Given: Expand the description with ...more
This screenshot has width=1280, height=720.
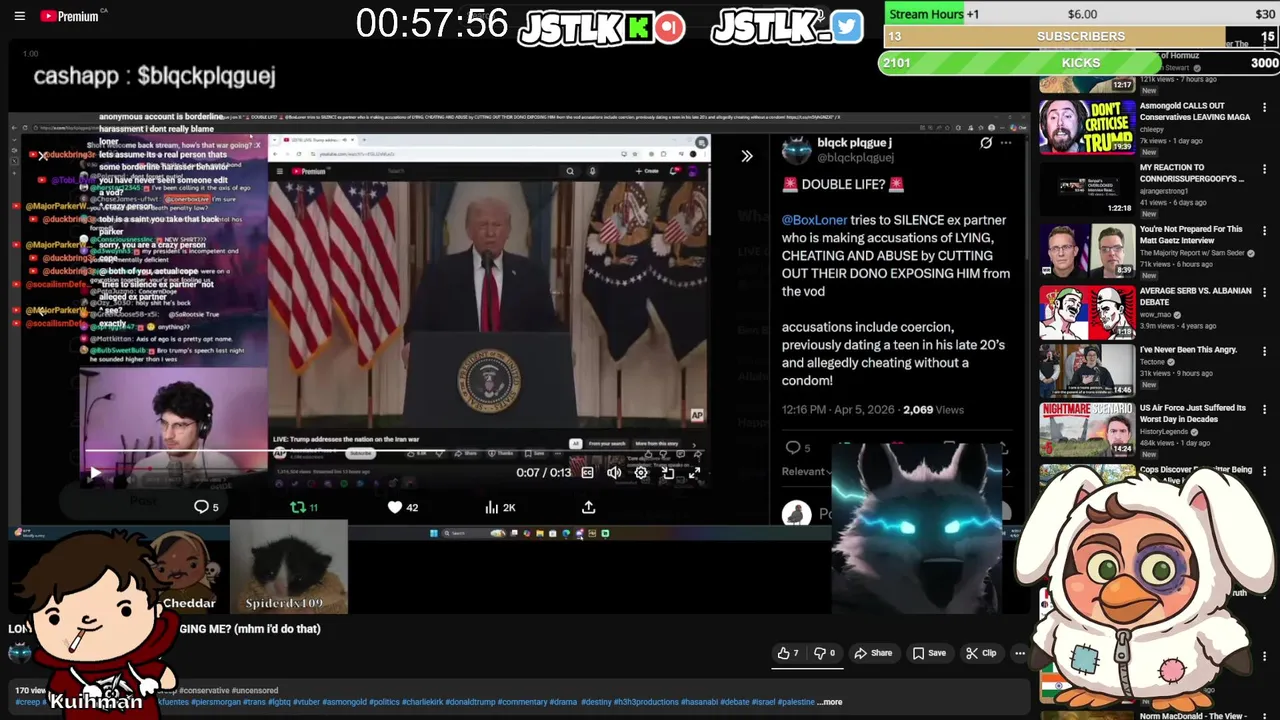Looking at the screenshot, I should 829,702.
